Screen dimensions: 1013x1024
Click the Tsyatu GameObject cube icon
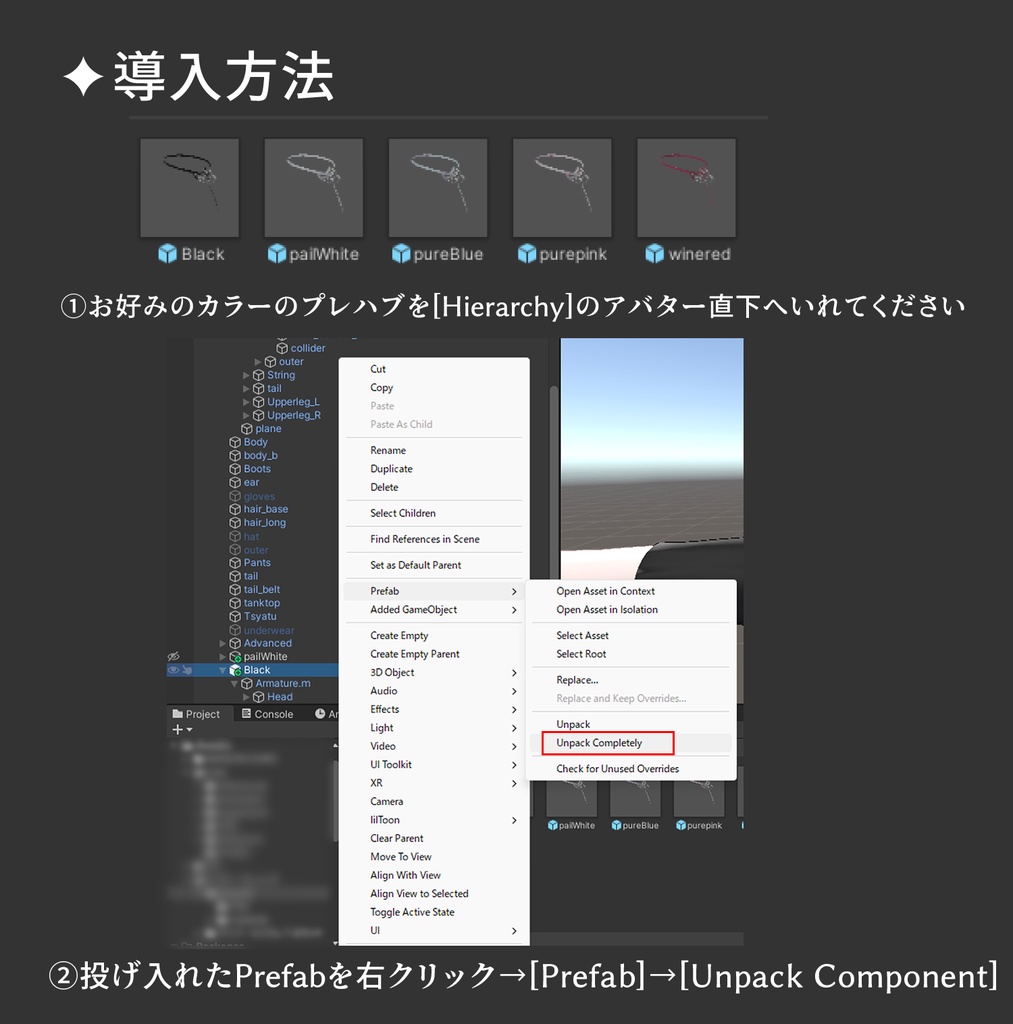click(234, 616)
